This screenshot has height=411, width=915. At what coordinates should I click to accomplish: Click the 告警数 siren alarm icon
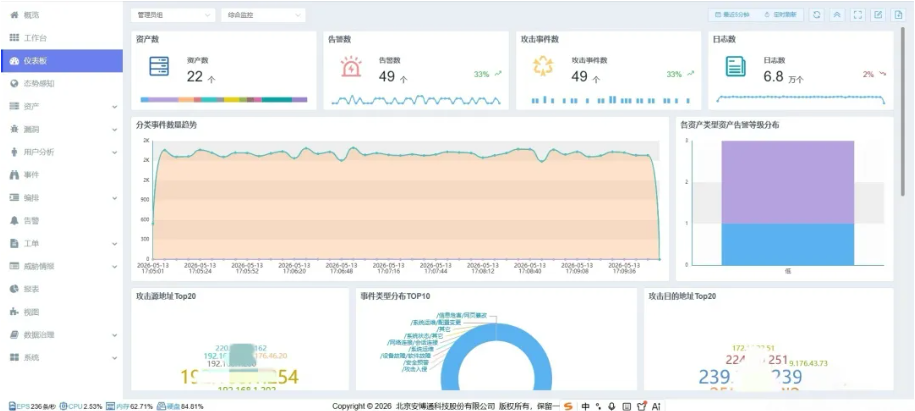351,67
